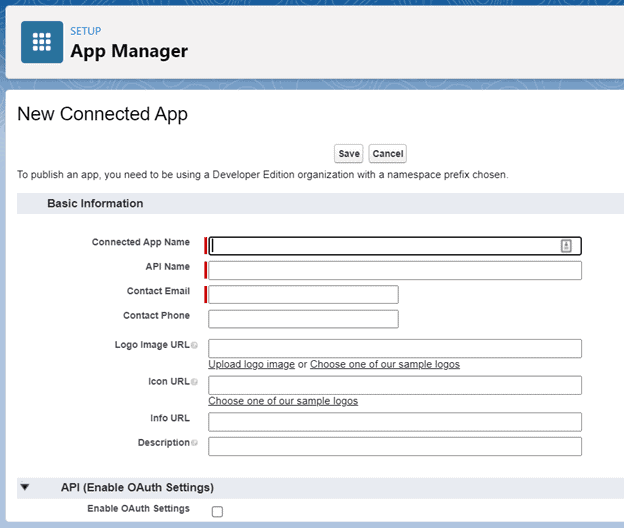Click the API (Enable OAuth Settings) header text
624x528 pixels.
click(x=137, y=487)
